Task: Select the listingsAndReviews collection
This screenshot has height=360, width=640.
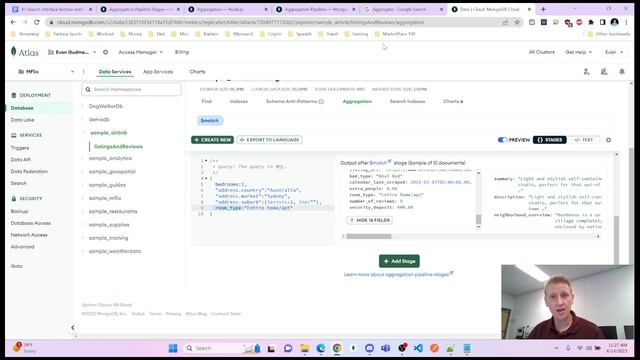Action: pos(118,147)
